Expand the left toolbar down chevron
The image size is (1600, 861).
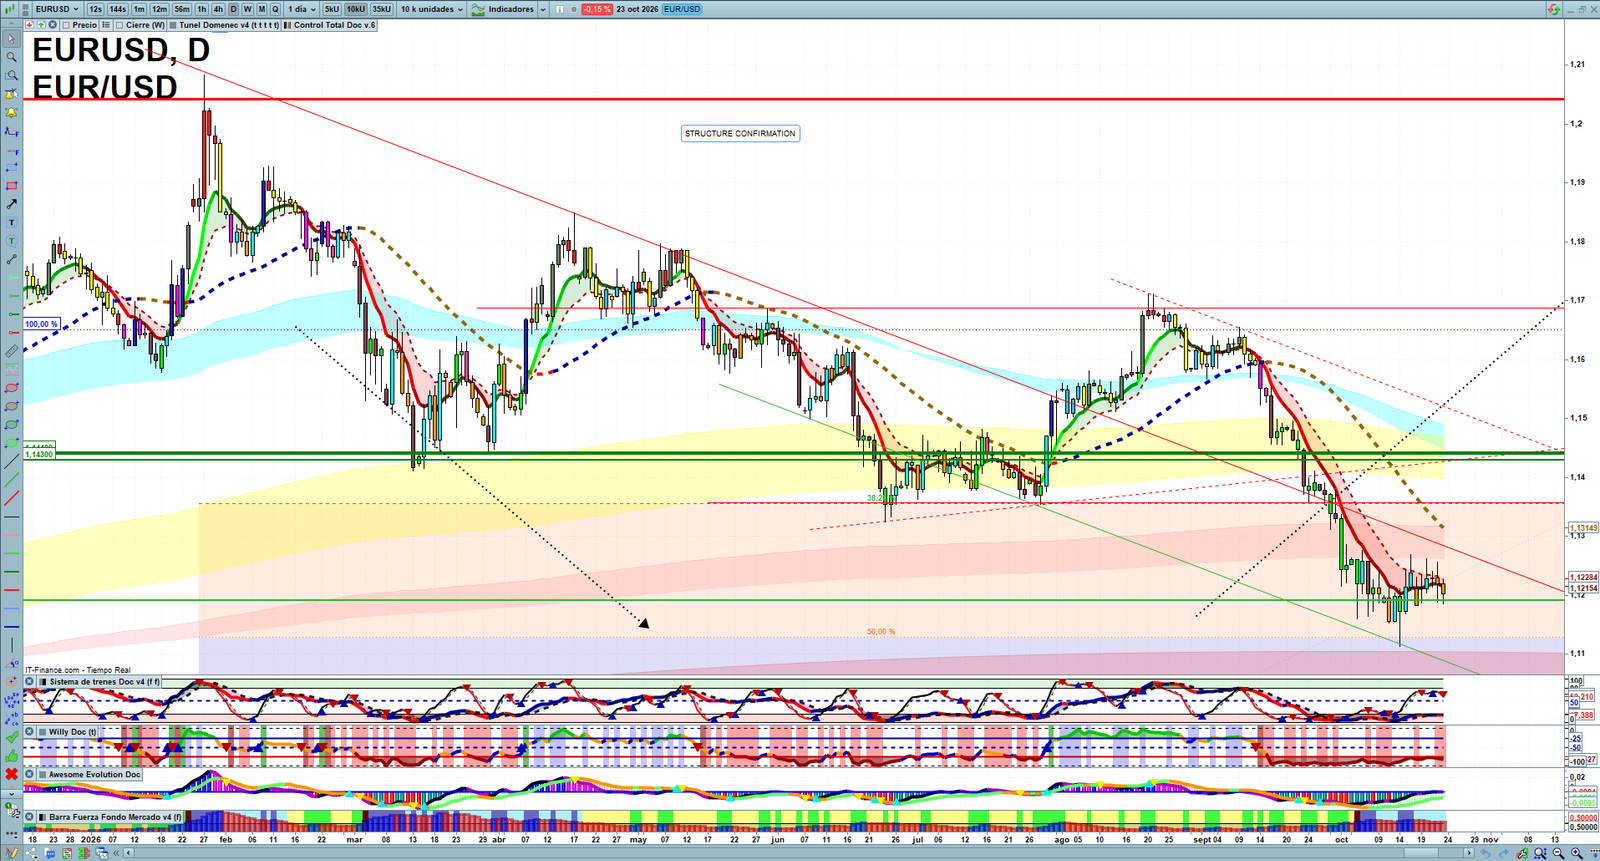pos(11,795)
